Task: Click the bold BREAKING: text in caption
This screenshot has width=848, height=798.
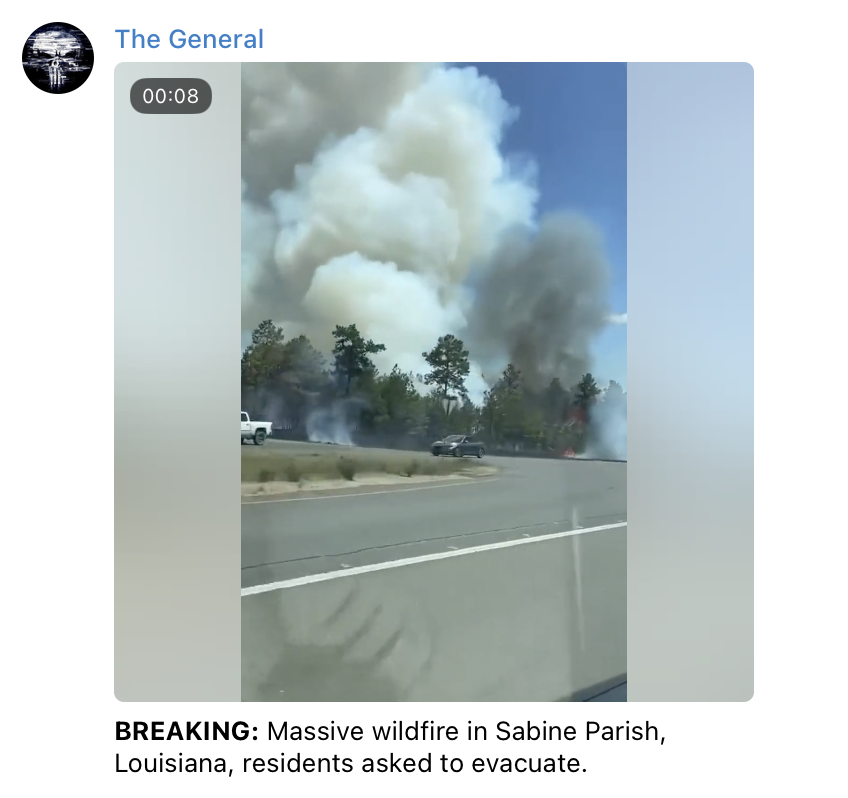Action: click(187, 731)
